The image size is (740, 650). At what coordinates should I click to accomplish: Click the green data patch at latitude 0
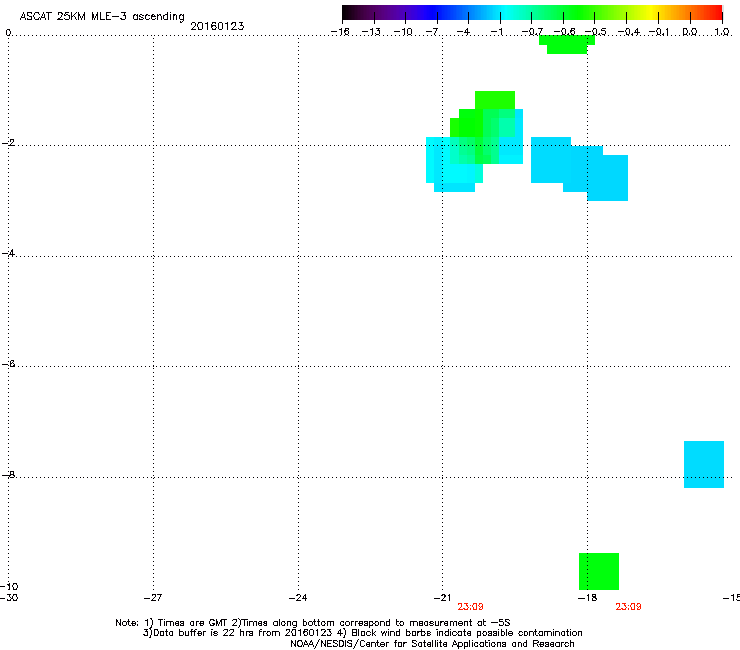point(567,44)
